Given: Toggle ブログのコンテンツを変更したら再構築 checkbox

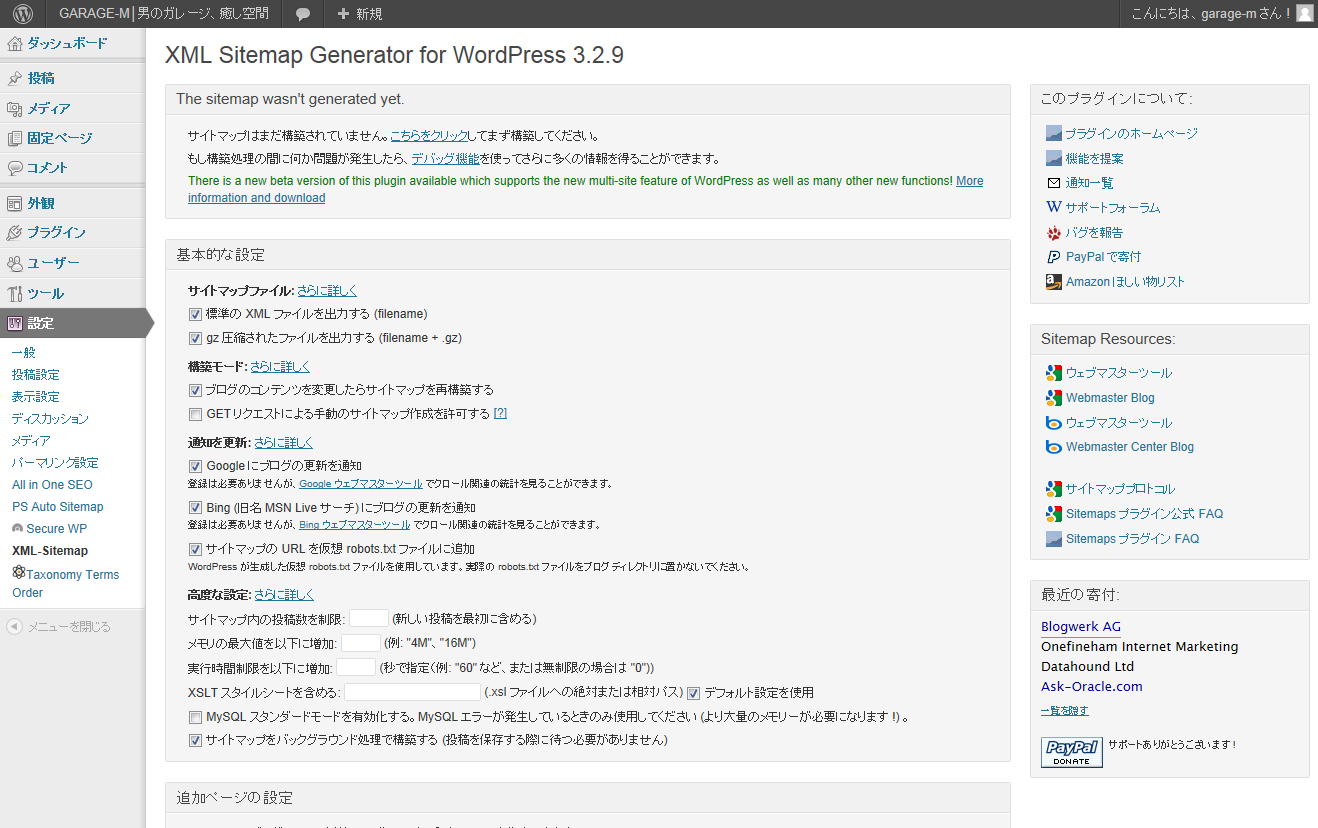Looking at the screenshot, I should coord(195,390).
